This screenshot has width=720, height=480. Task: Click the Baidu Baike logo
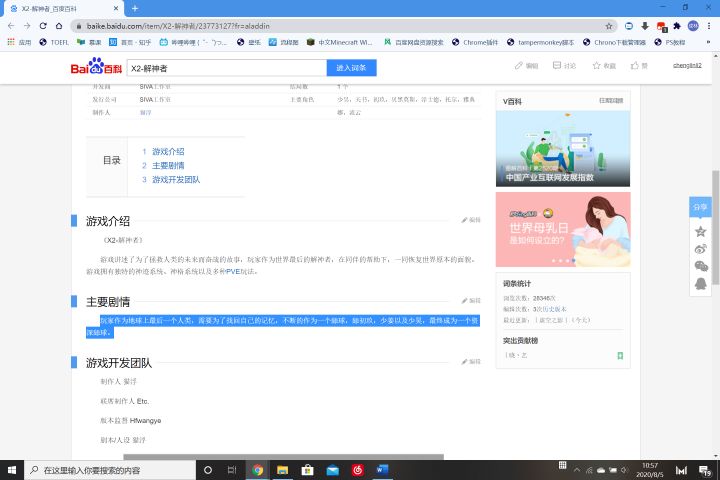point(96,67)
